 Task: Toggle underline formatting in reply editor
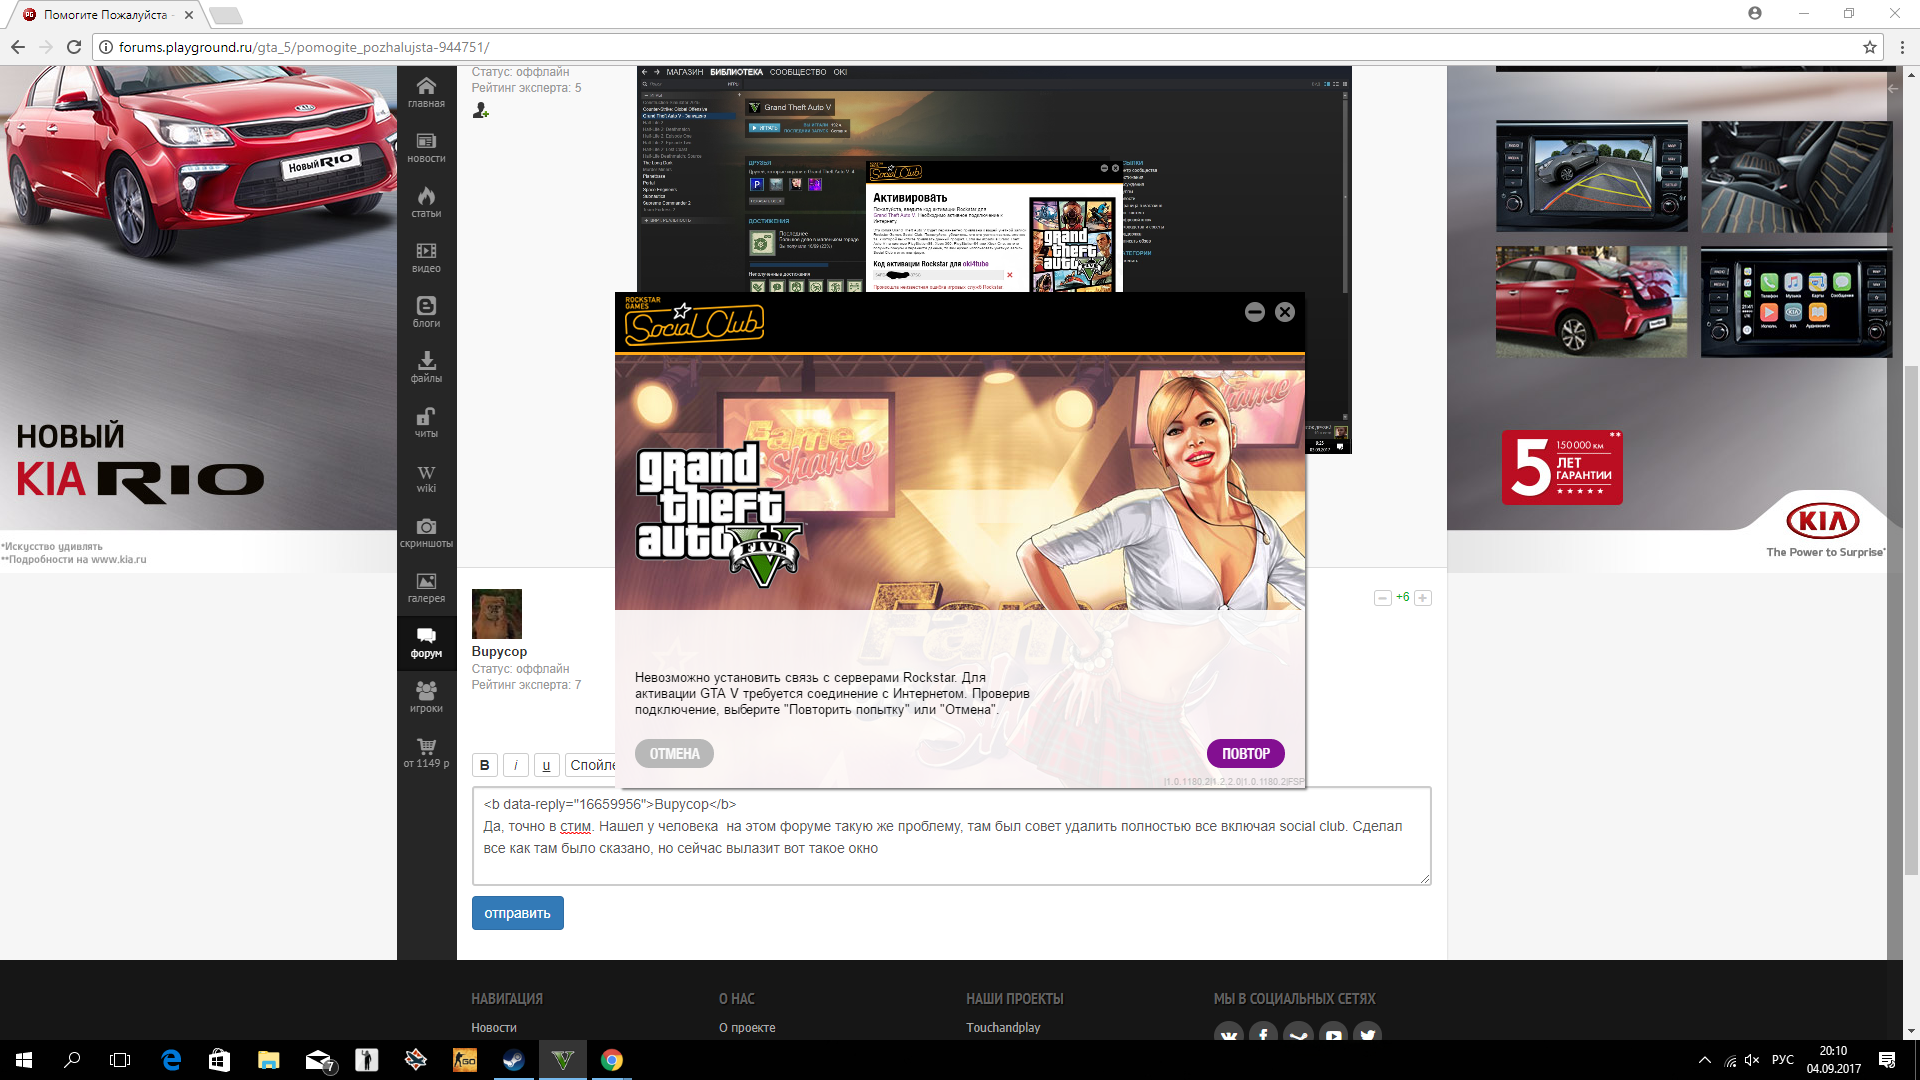click(546, 765)
